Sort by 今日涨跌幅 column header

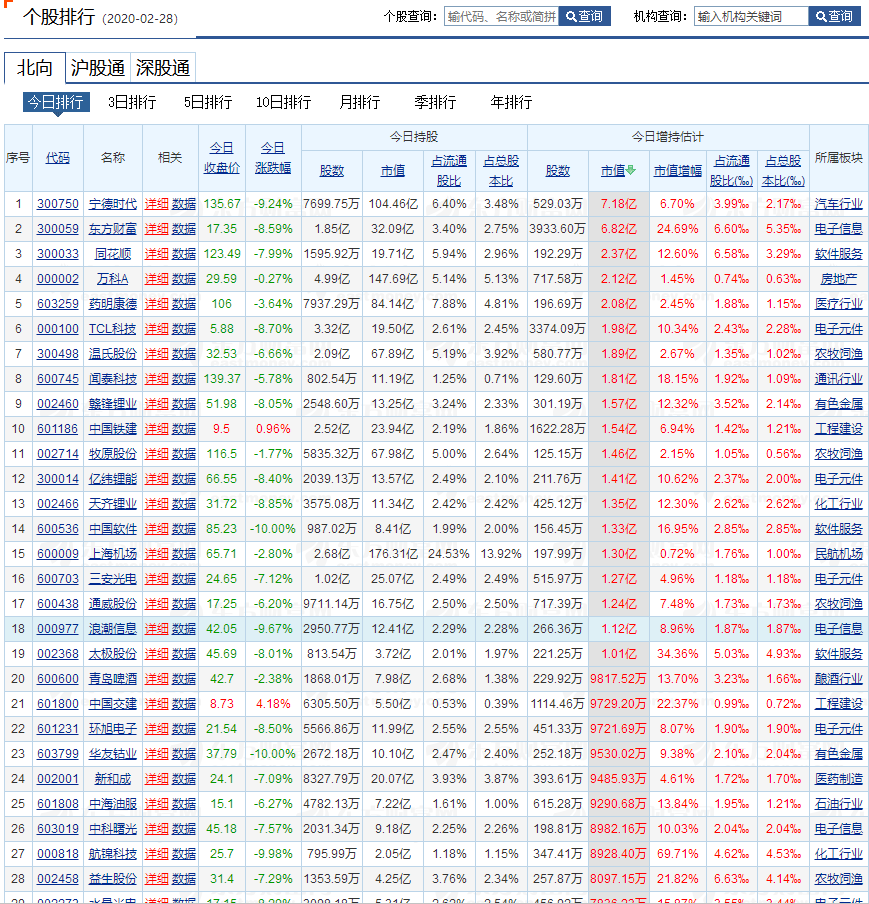273,158
